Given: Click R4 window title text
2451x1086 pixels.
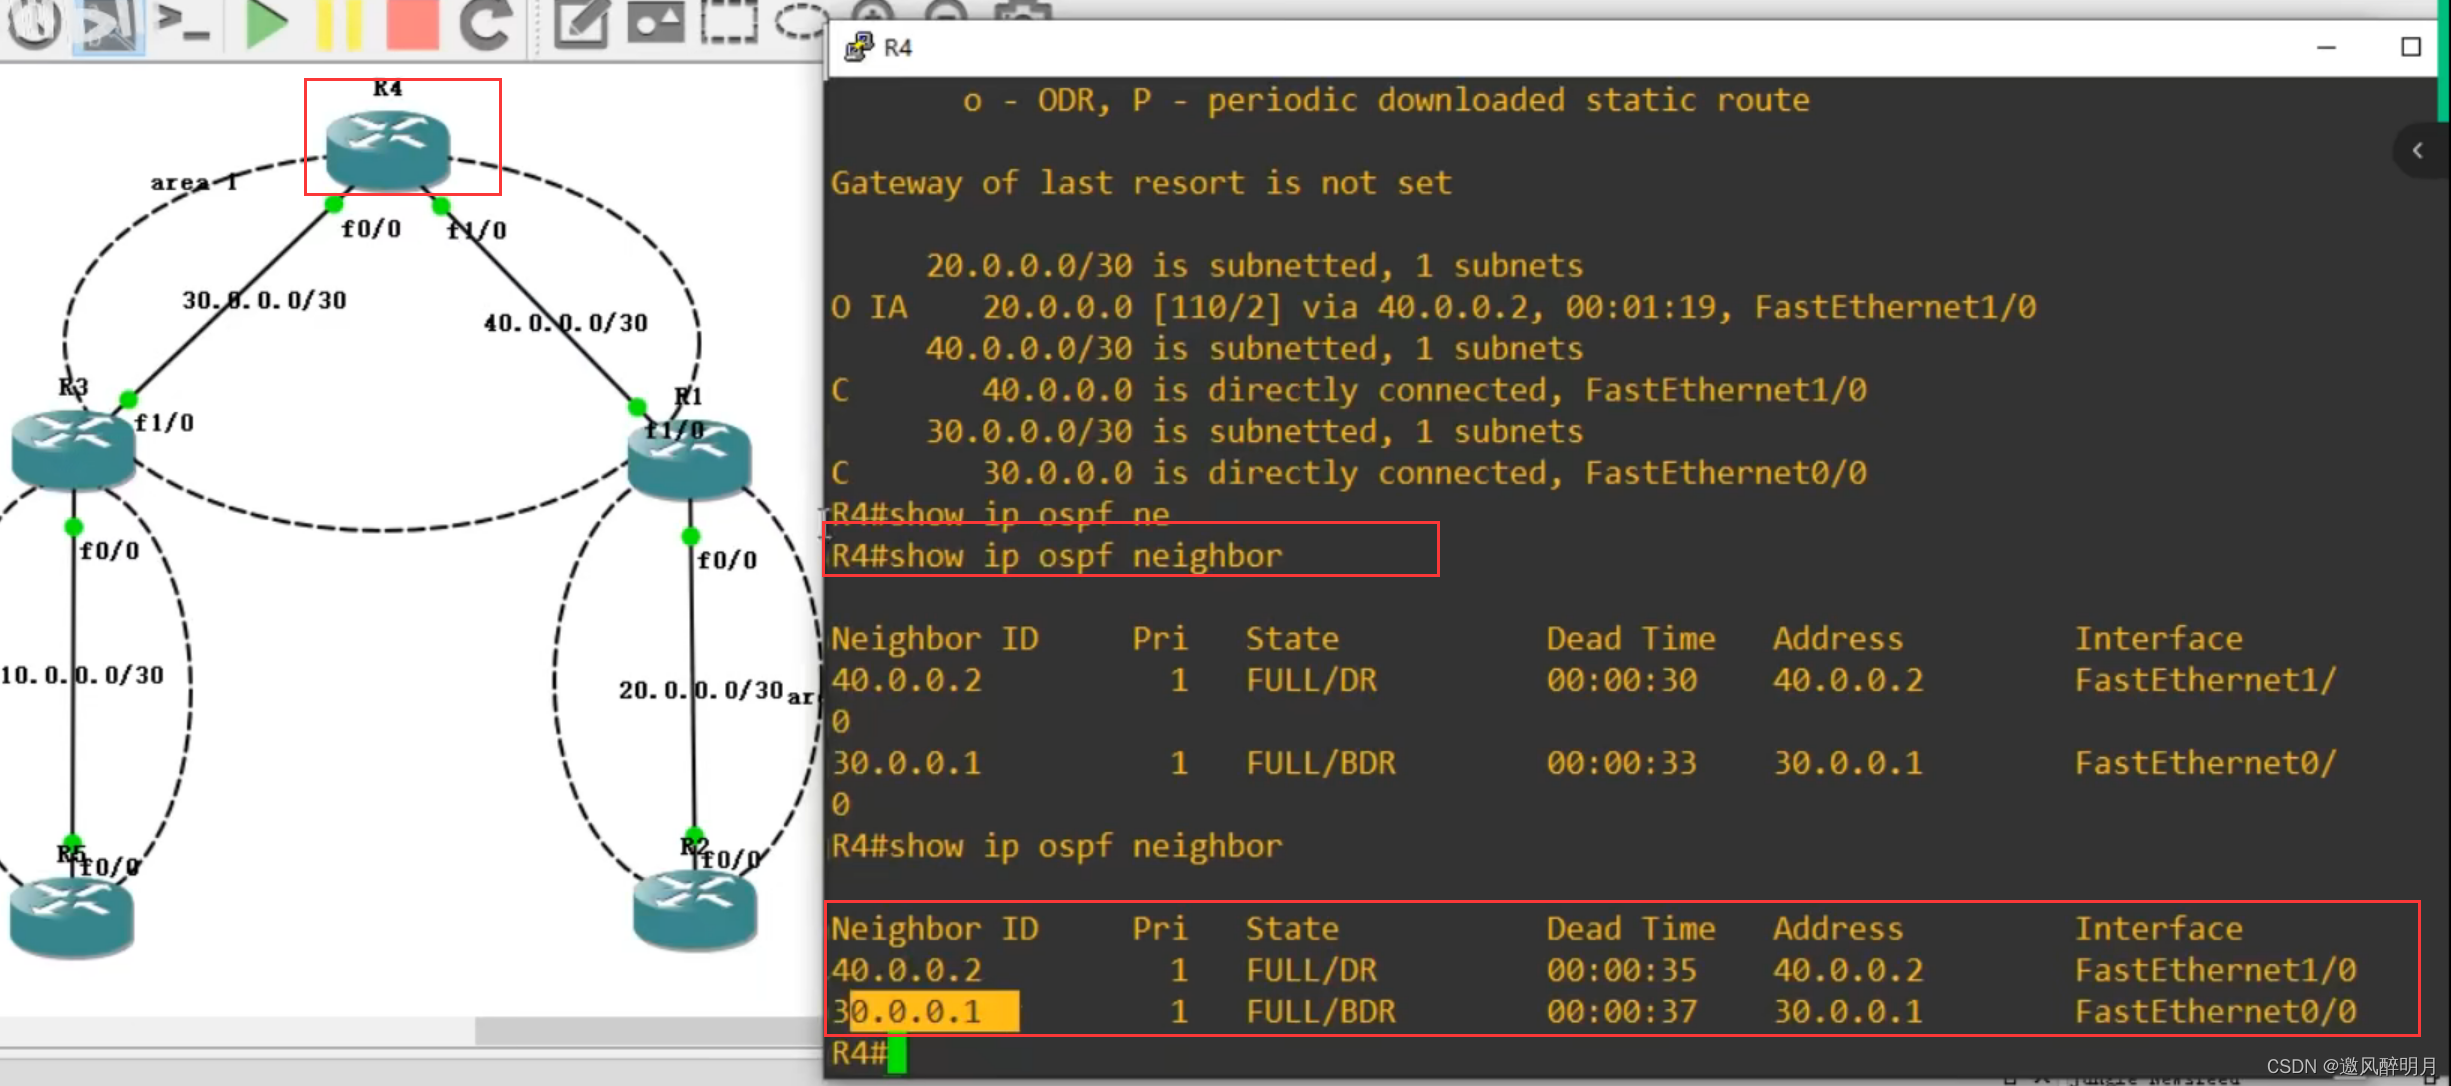Looking at the screenshot, I should click(x=898, y=47).
